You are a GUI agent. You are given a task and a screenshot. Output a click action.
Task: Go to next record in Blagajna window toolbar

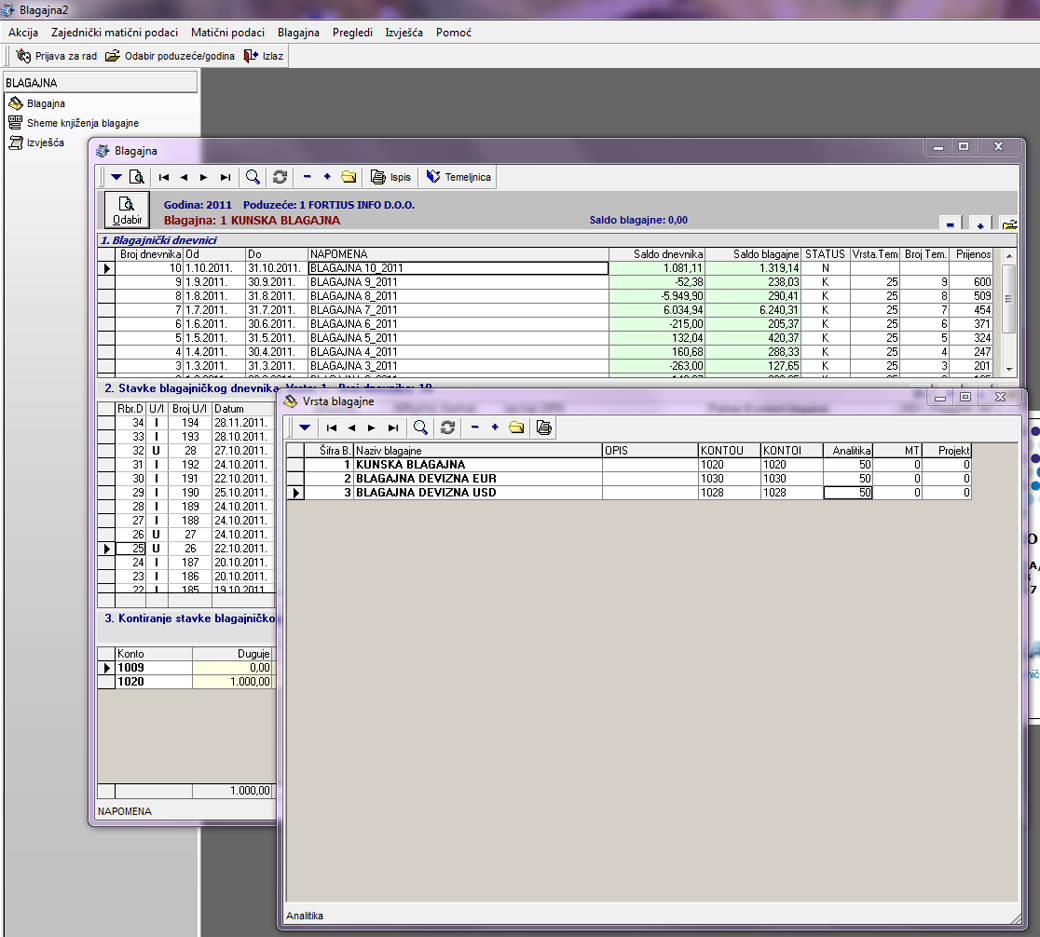coord(204,177)
